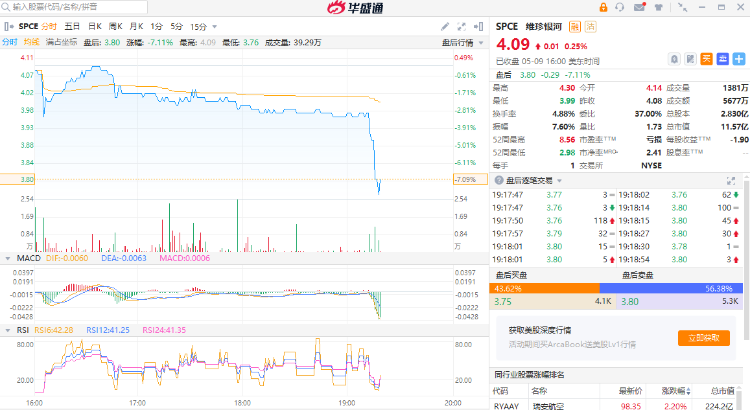Open the notes icon next to bell
This screenshot has width=750, height=410.
(x=690, y=59)
